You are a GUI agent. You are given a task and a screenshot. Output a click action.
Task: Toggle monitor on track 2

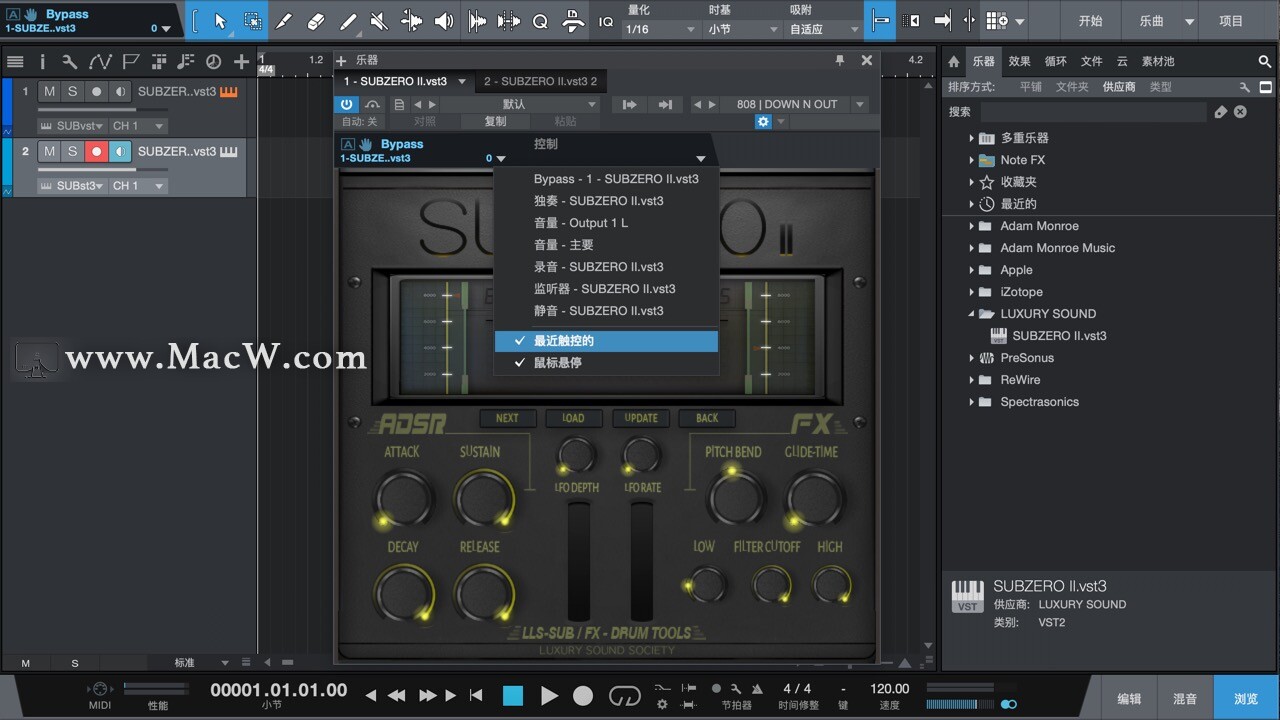tap(120, 152)
